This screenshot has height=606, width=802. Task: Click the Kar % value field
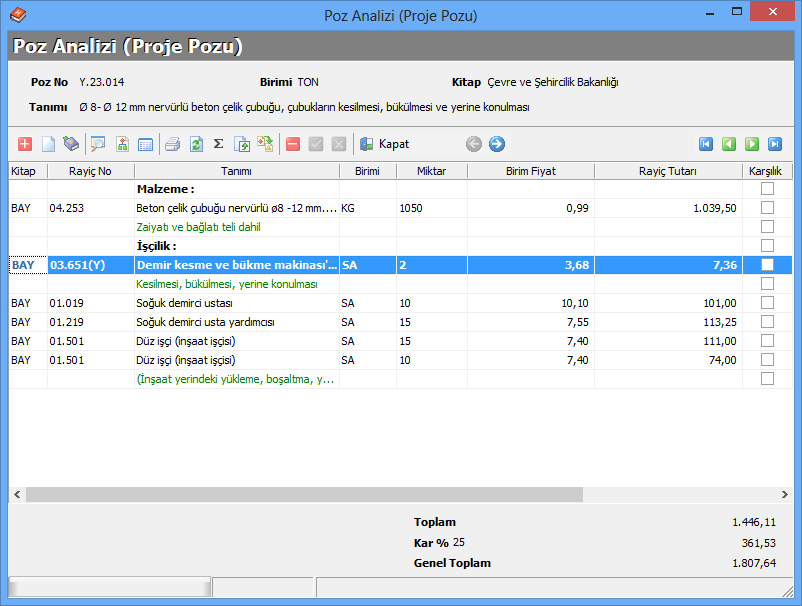(x=460, y=542)
